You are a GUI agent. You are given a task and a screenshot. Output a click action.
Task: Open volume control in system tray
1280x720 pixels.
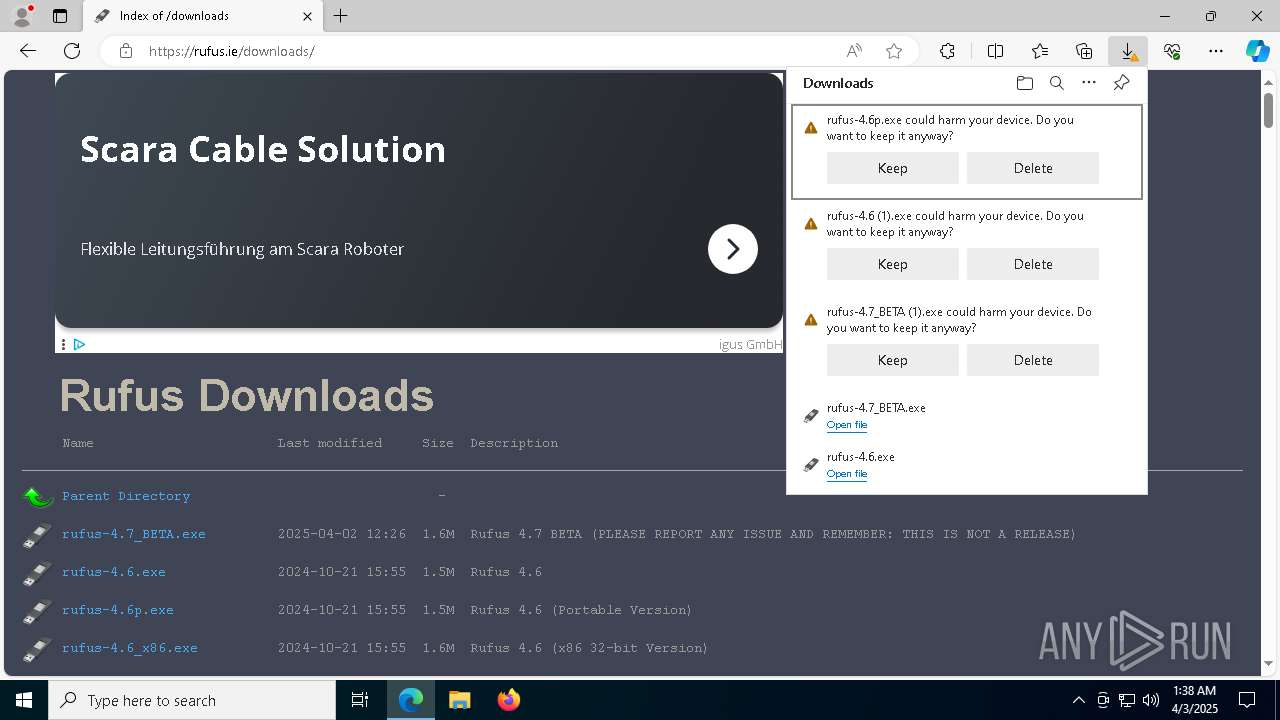click(1151, 700)
